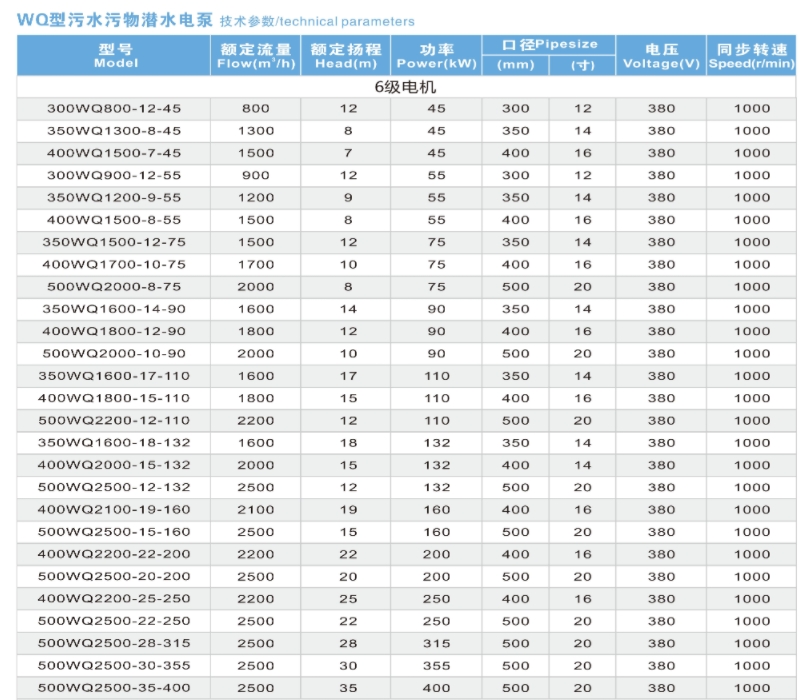This screenshot has height=700, width=803.
Task: Select the 500WQ2500-35-400 model cell
Action: [x=115, y=688]
